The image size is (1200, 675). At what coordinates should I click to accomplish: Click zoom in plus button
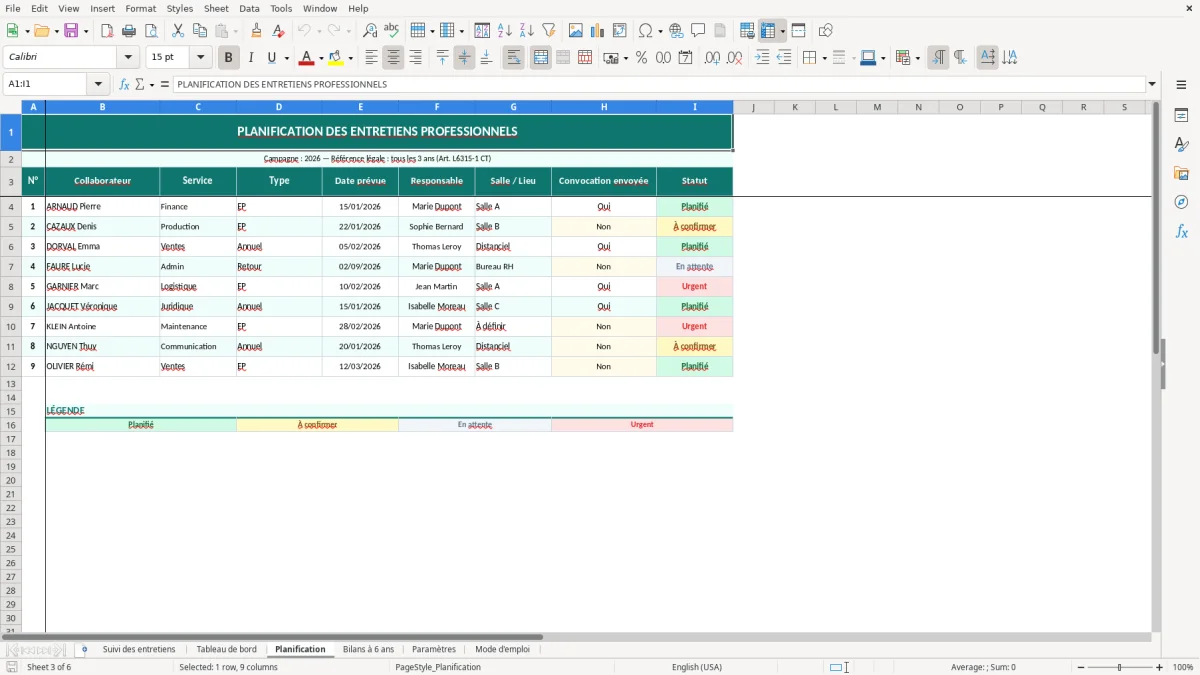[x=1159, y=667]
